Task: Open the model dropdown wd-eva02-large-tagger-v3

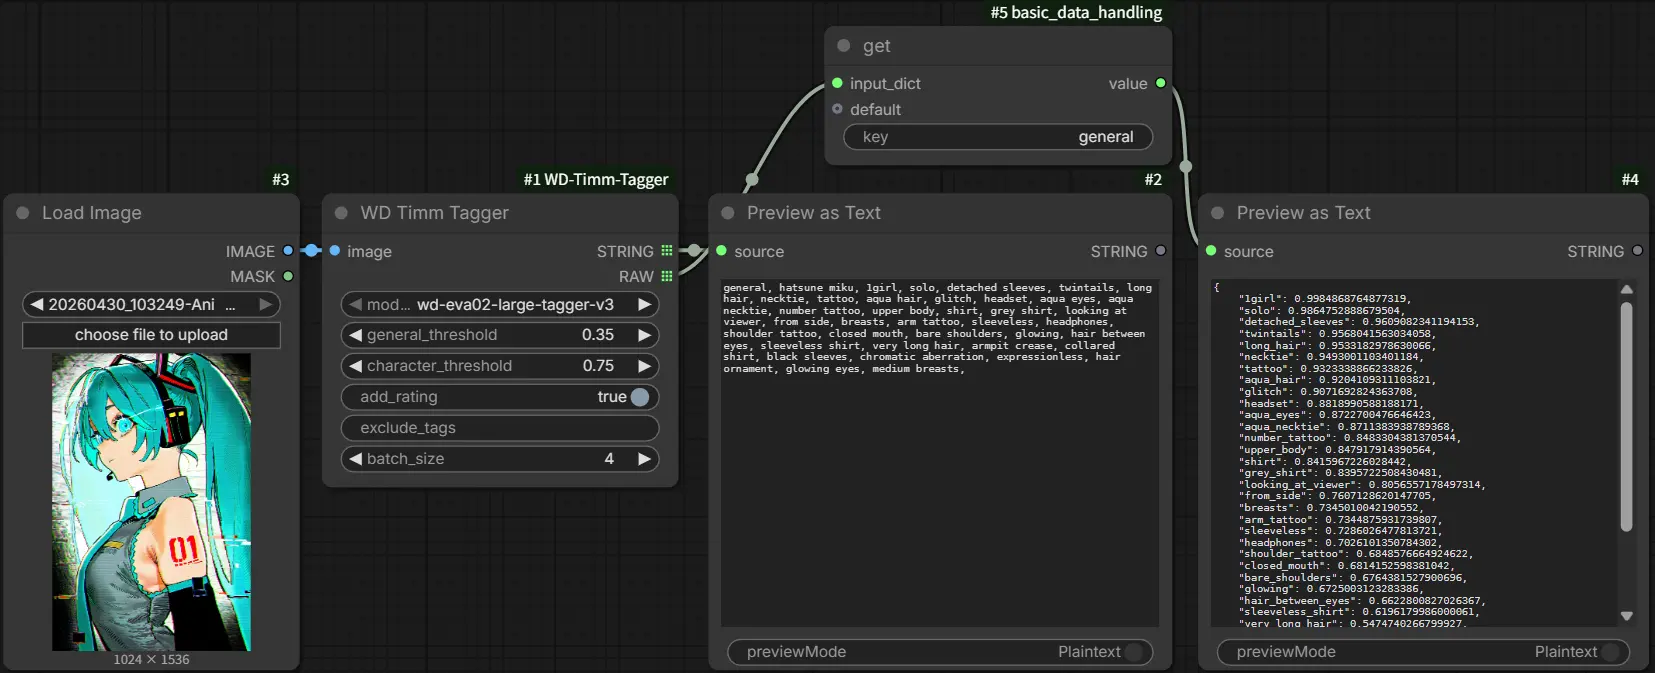Action: 500,304
